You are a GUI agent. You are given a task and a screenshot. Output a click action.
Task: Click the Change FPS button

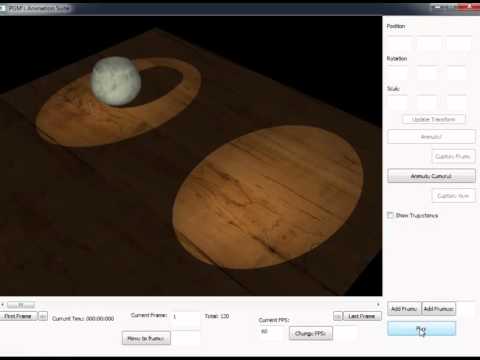pyautogui.click(x=311, y=333)
